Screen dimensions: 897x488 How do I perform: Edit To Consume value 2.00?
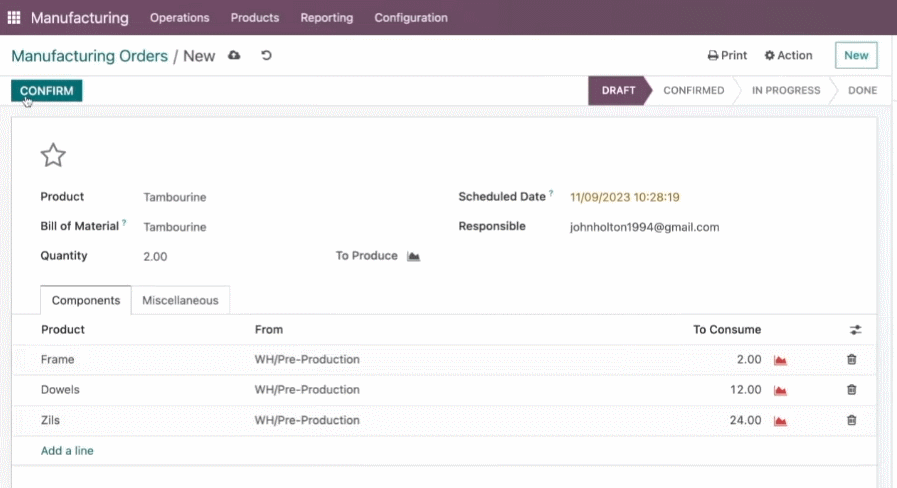pyautogui.click(x=749, y=360)
